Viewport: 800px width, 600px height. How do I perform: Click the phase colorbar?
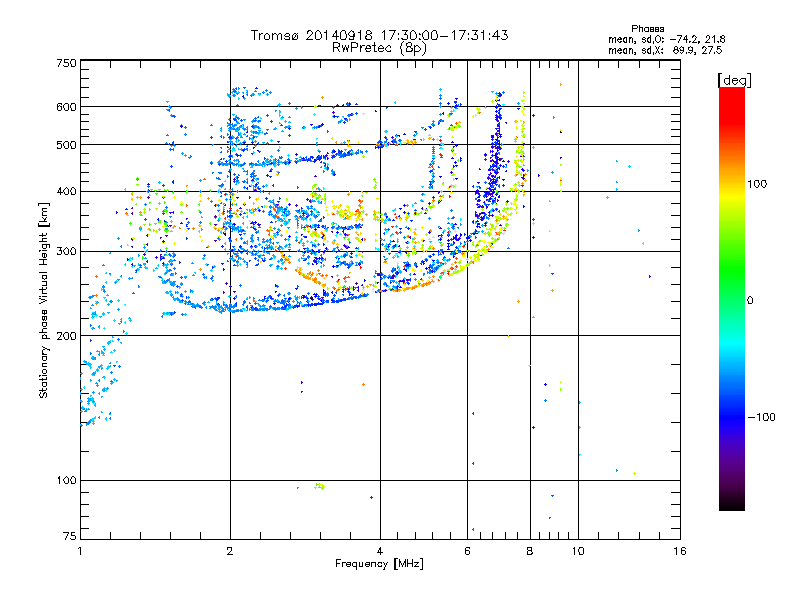click(x=732, y=298)
